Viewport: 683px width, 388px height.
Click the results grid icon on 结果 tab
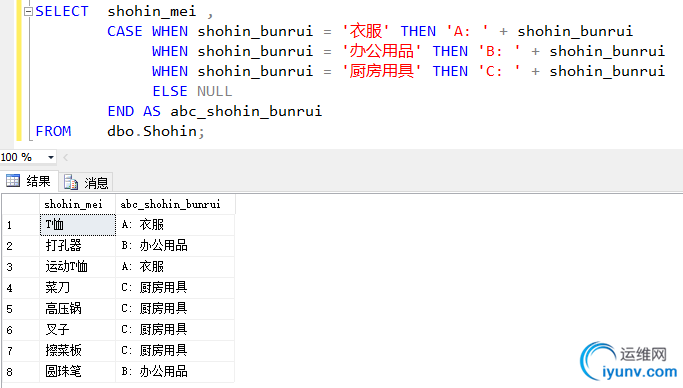(x=13, y=181)
